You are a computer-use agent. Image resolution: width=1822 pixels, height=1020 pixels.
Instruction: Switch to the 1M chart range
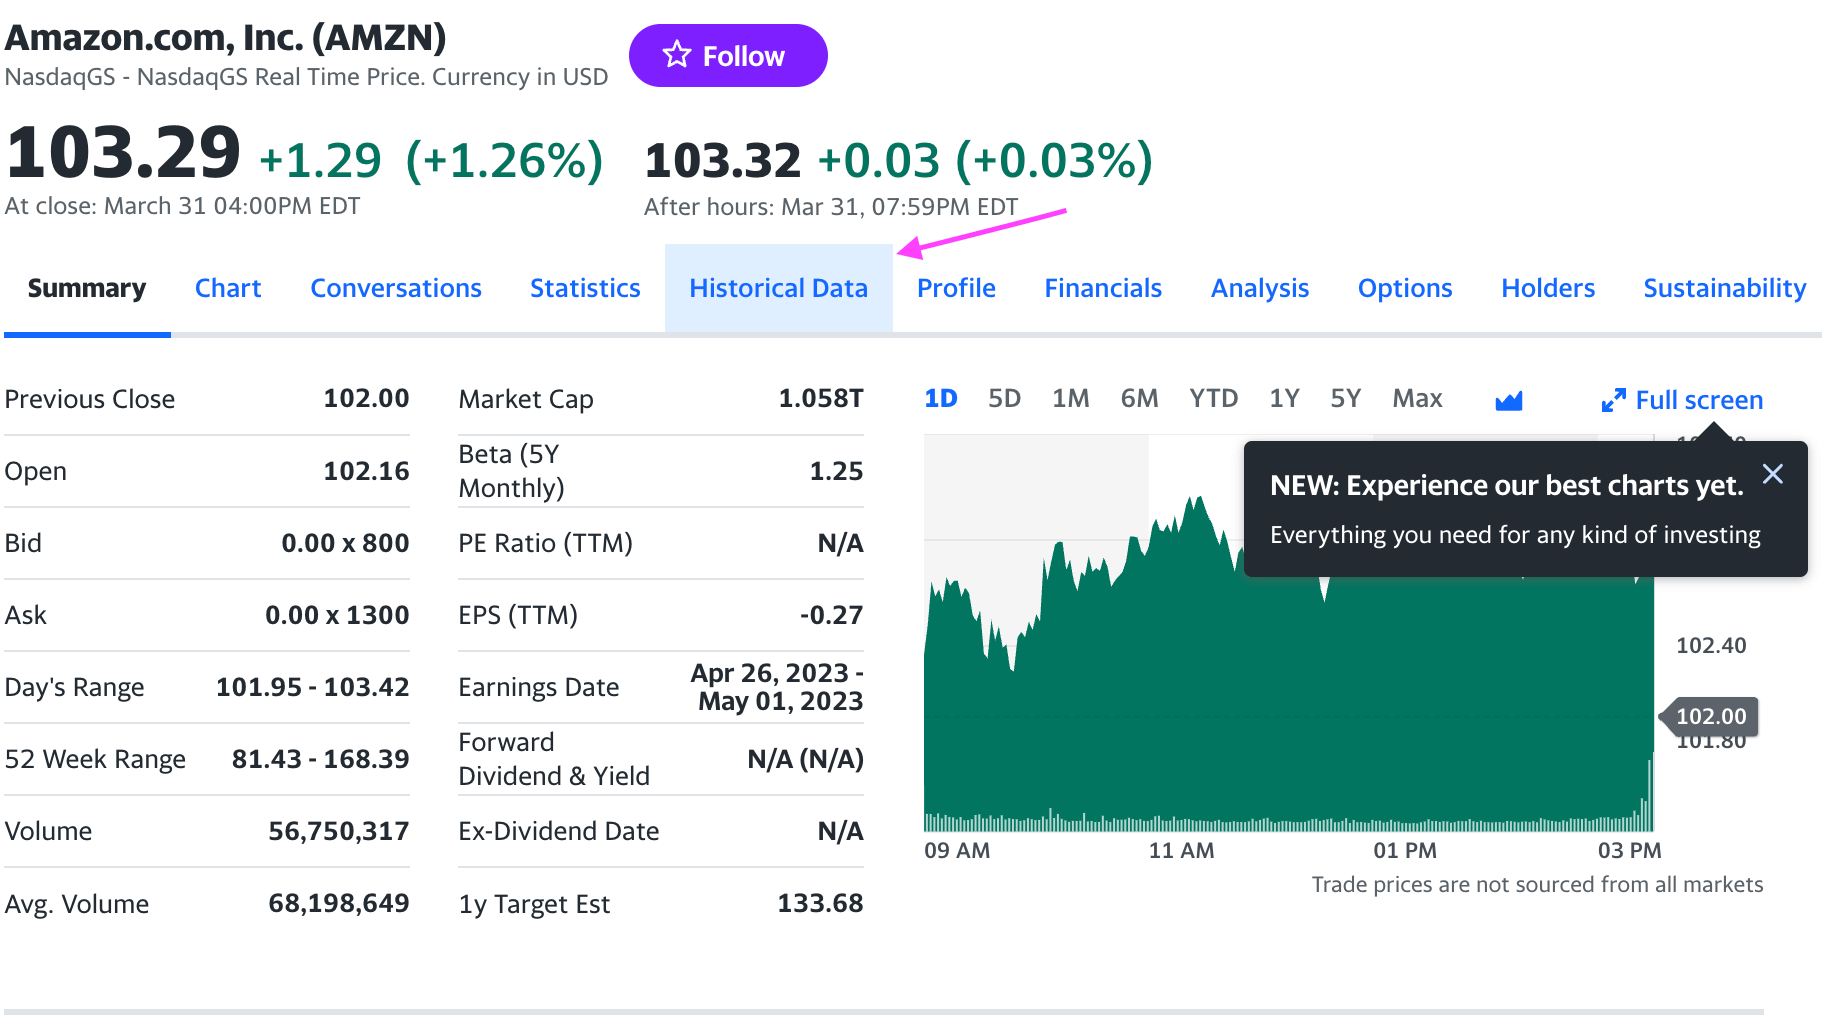pos(1070,397)
